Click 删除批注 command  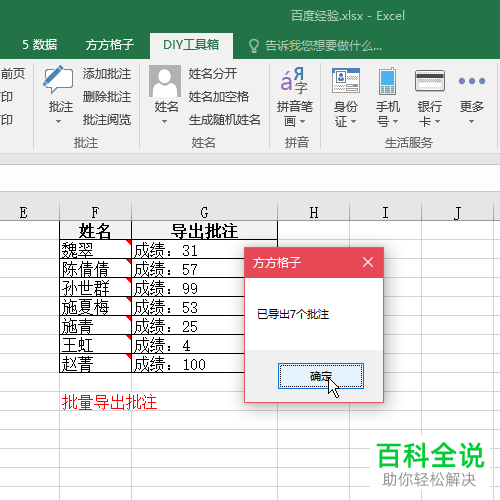click(x=107, y=97)
